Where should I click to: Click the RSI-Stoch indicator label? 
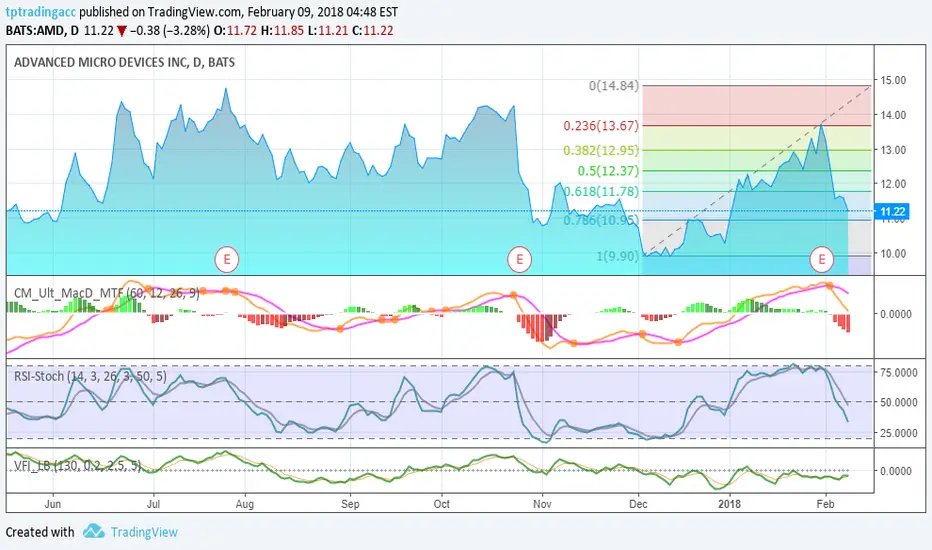pos(90,376)
